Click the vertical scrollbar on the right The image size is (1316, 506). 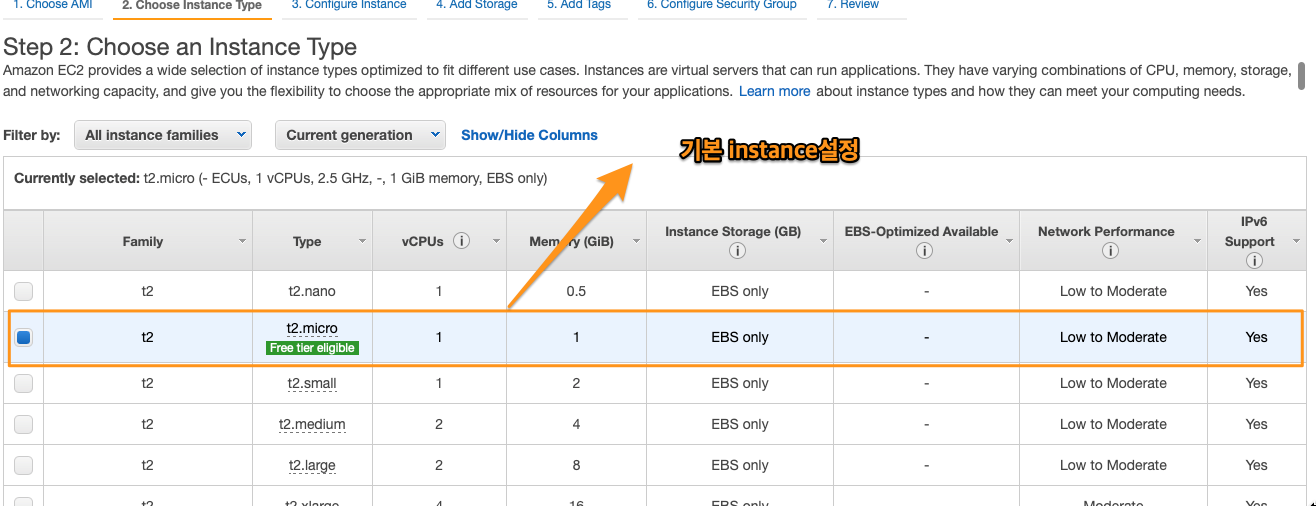coord(1301,73)
